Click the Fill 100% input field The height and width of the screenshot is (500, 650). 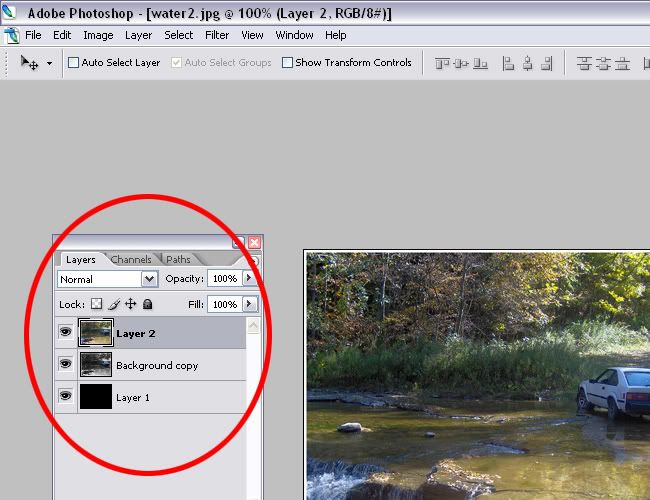click(x=224, y=304)
